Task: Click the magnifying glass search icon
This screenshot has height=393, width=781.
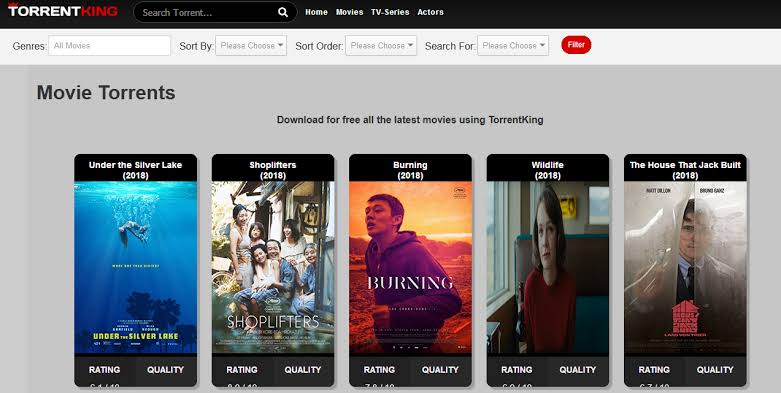Action: (283, 12)
